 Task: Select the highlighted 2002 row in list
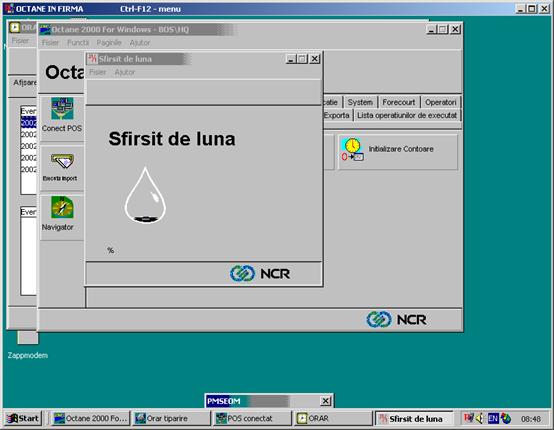coord(29,123)
